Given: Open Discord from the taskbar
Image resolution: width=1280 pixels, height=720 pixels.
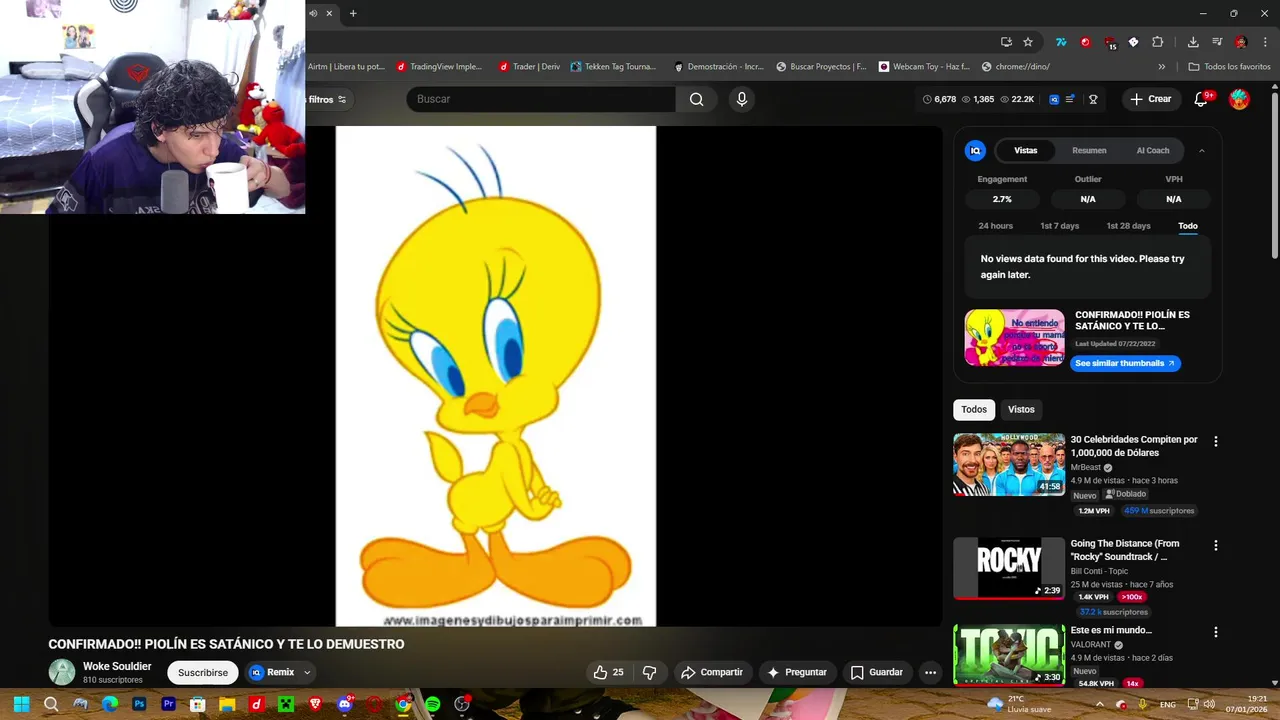Looking at the screenshot, I should tap(345, 704).
